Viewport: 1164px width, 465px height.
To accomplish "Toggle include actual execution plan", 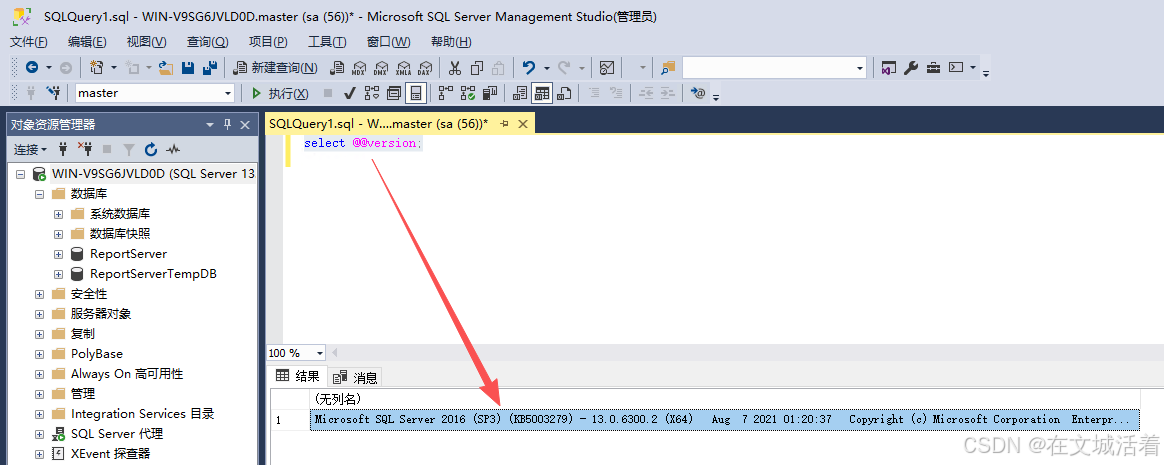I will click(445, 93).
